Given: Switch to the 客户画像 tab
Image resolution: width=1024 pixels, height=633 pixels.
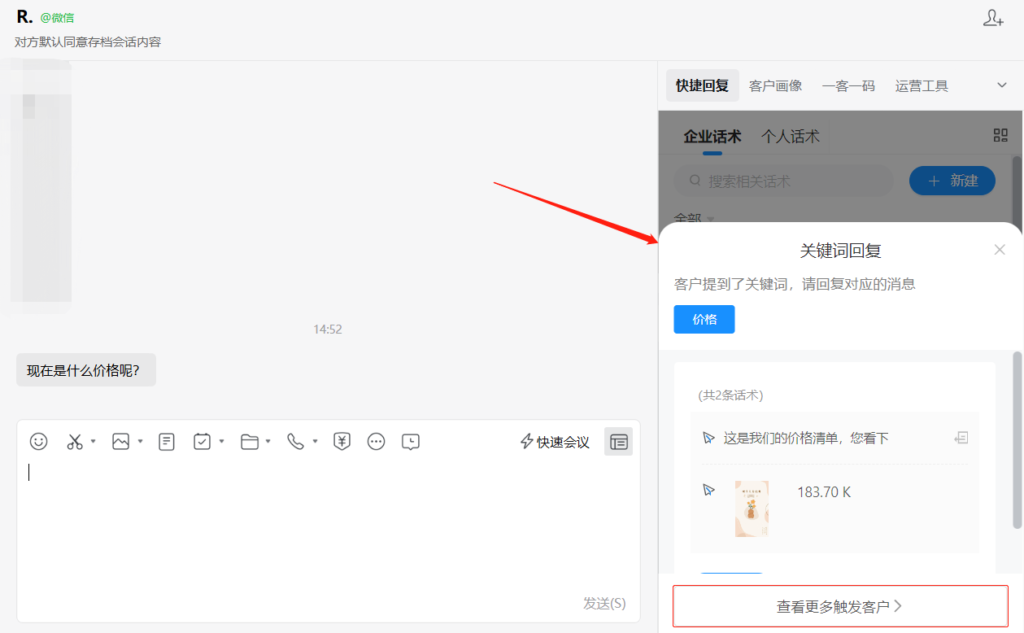Looking at the screenshot, I should coord(775,86).
